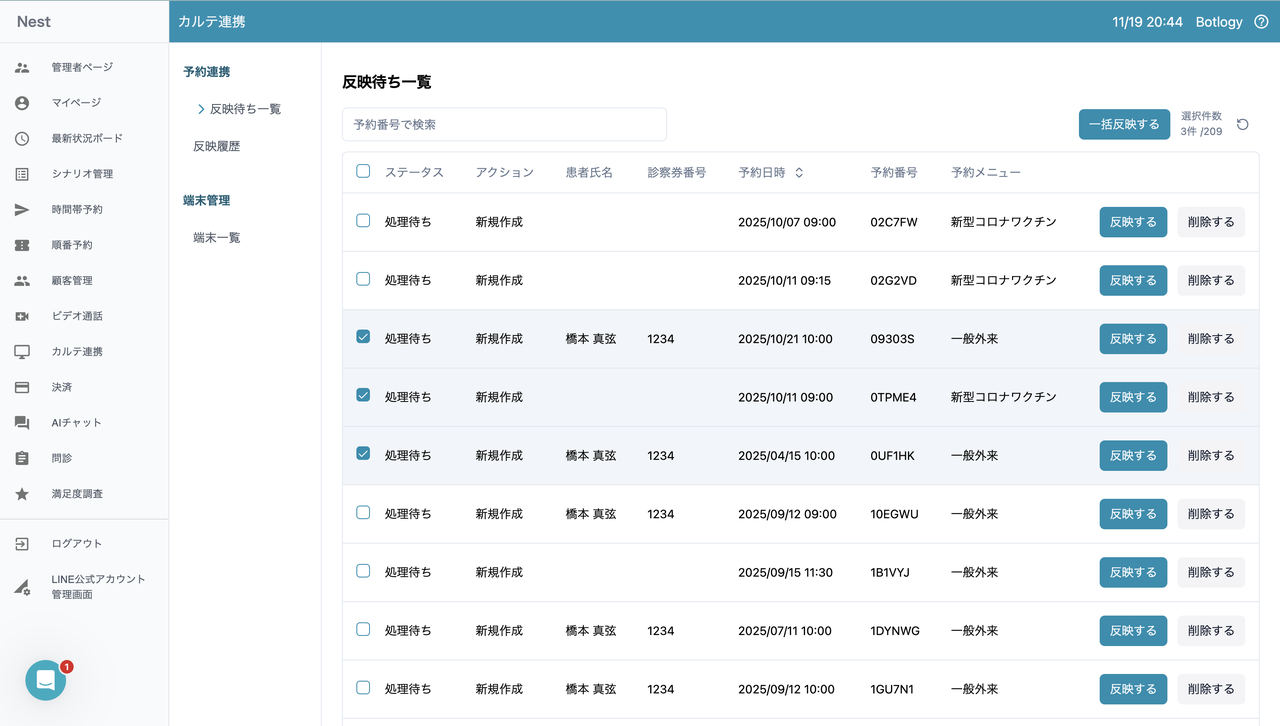Click the Botlogy account name

(1219, 22)
